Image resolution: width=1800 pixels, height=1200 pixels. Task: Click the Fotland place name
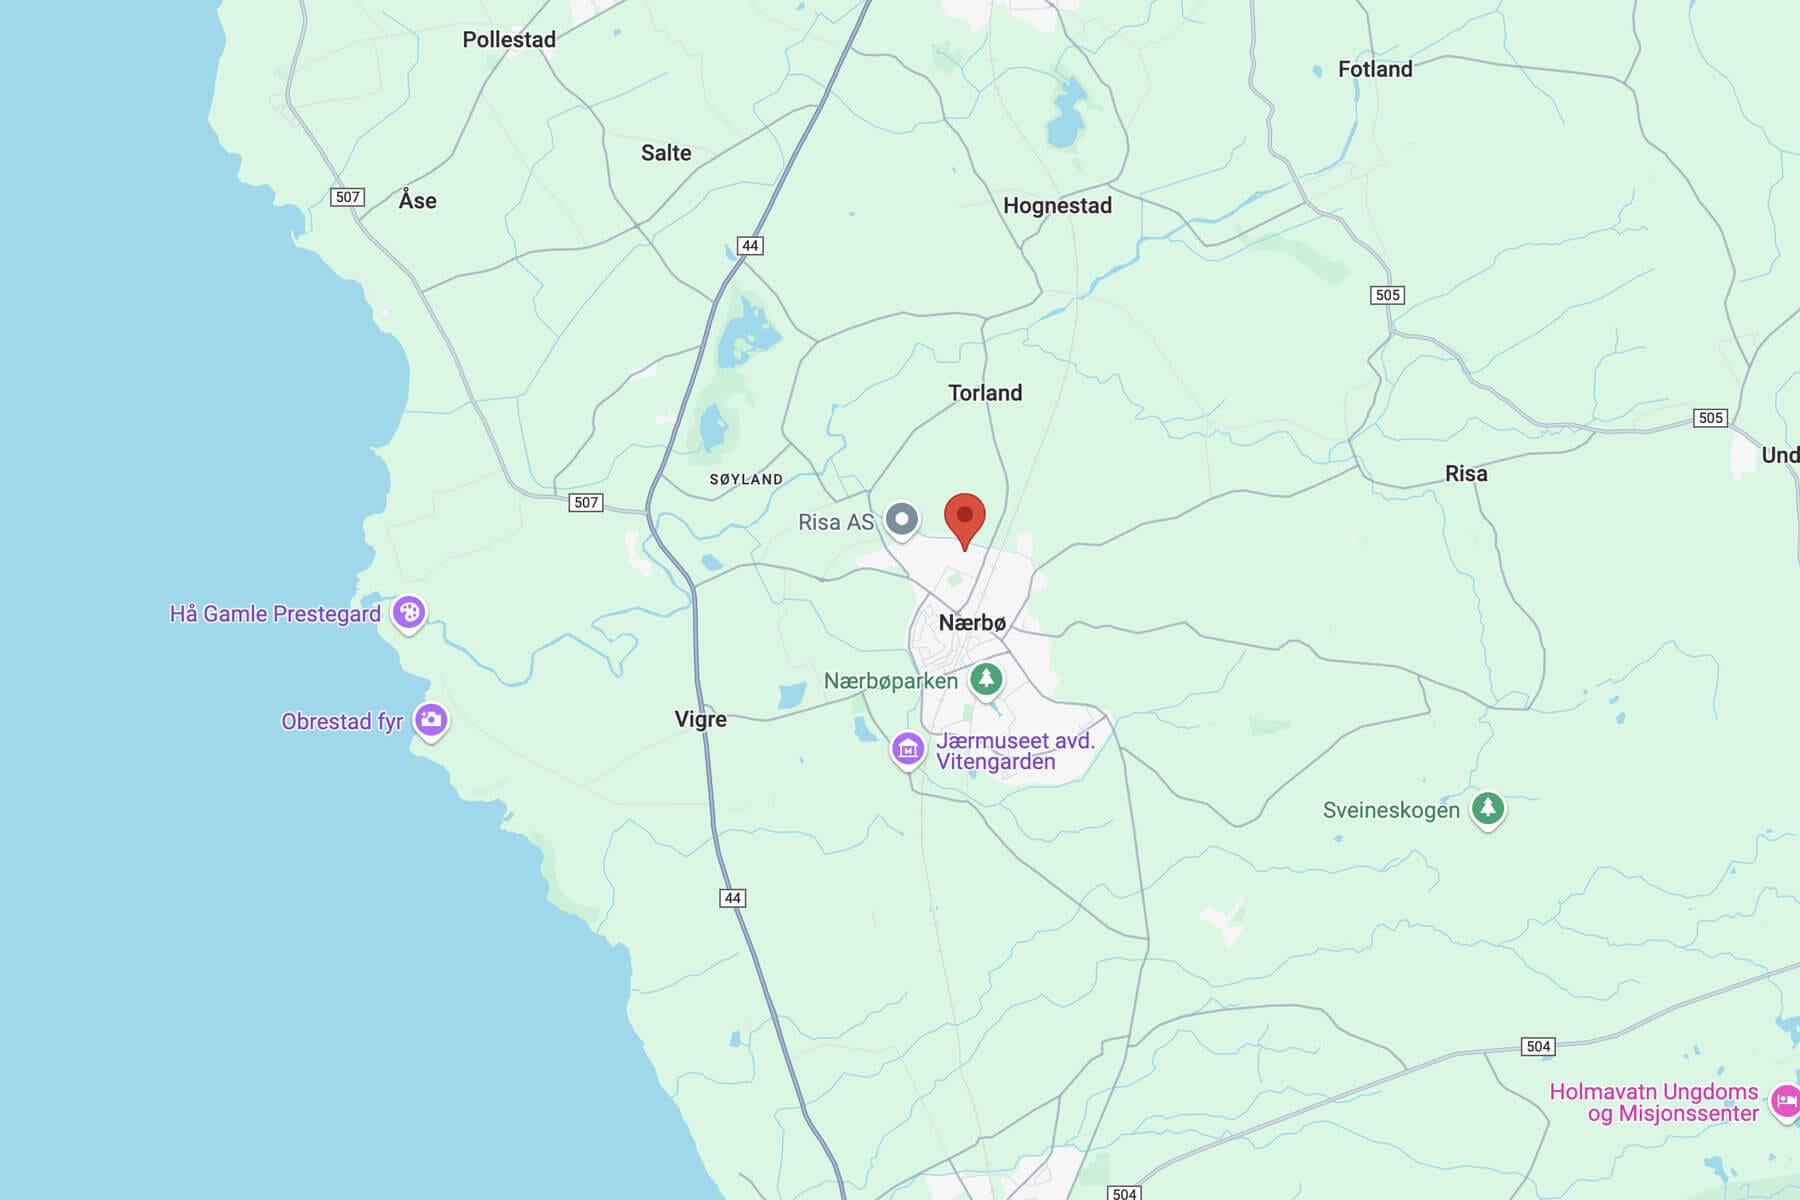1375,69
